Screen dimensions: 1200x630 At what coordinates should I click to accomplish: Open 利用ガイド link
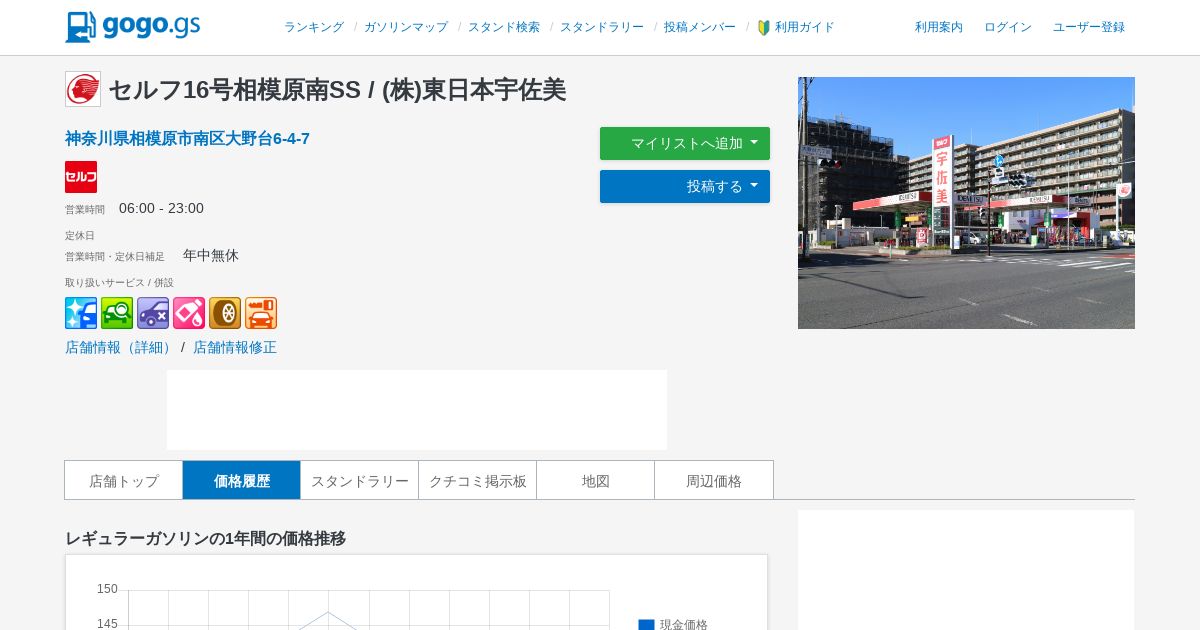point(805,27)
